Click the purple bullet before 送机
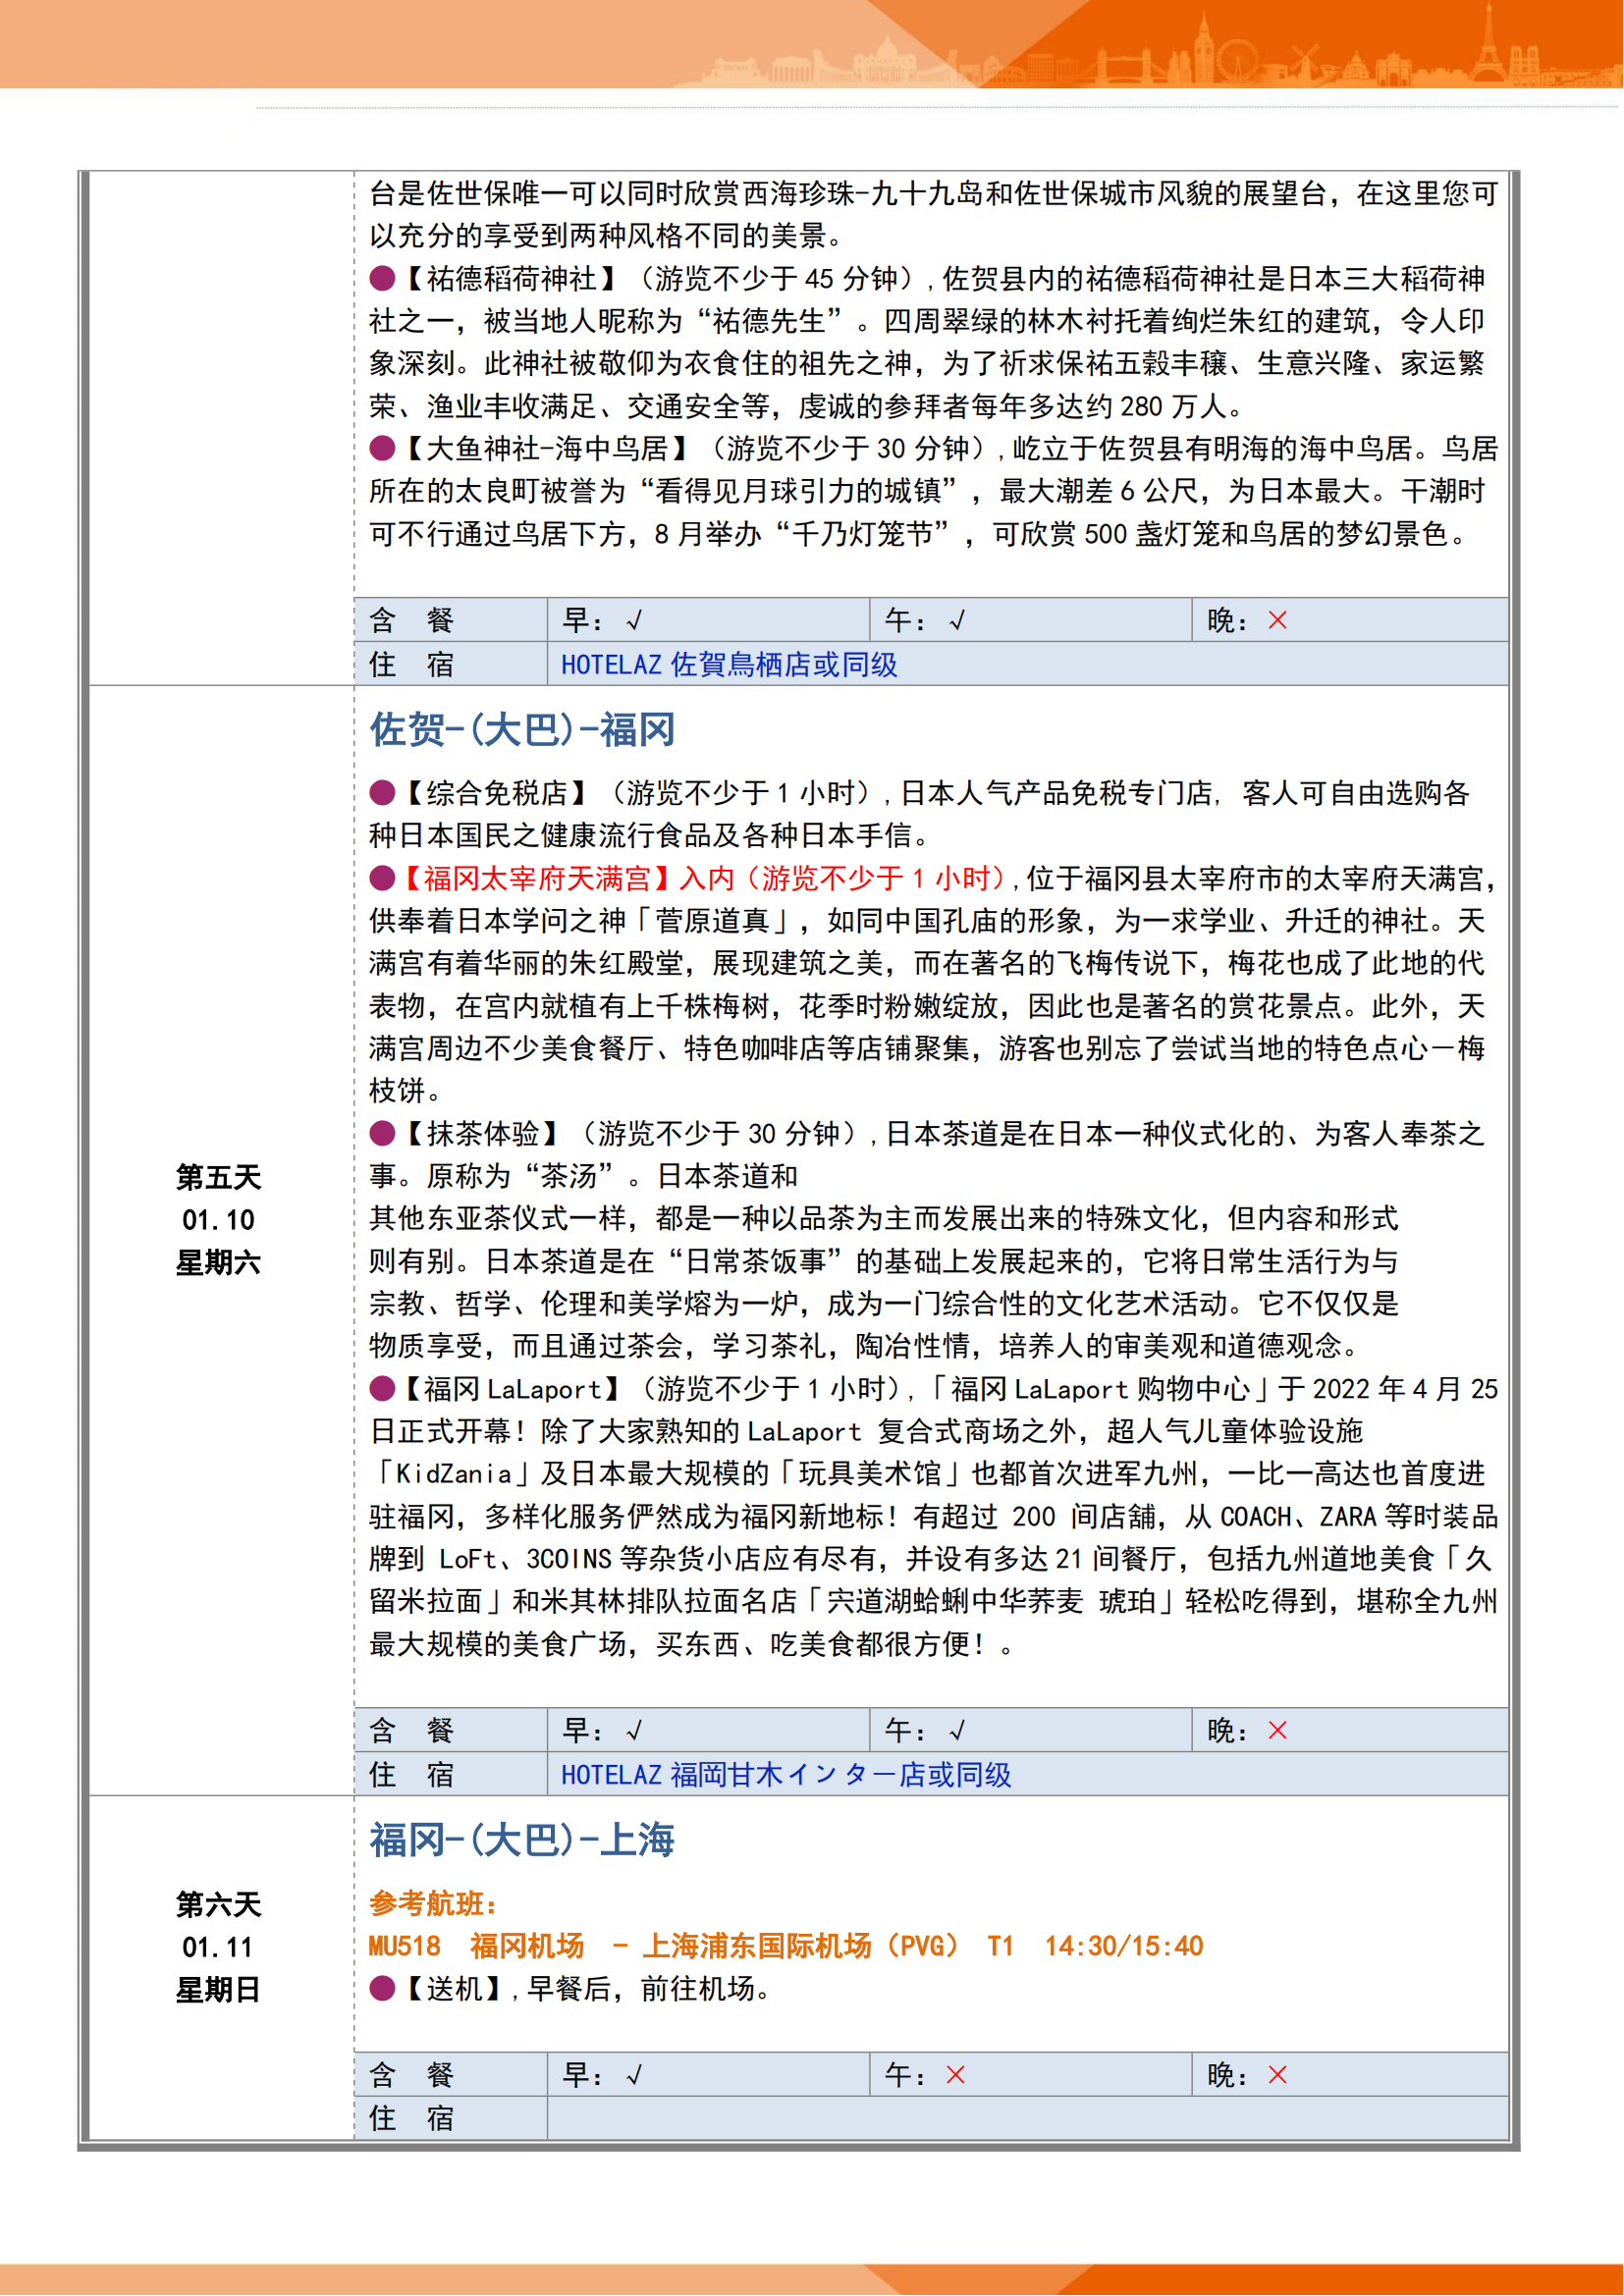 pos(382,1988)
